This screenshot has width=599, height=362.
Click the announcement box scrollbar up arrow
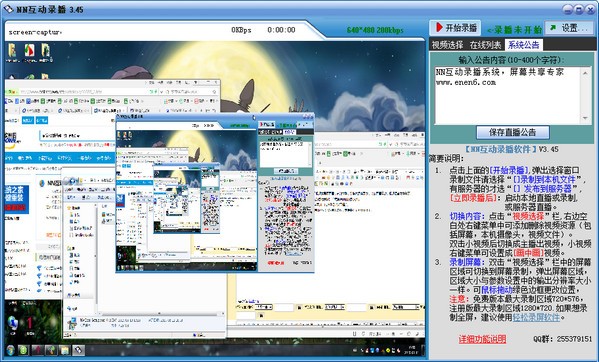[x=586, y=72]
